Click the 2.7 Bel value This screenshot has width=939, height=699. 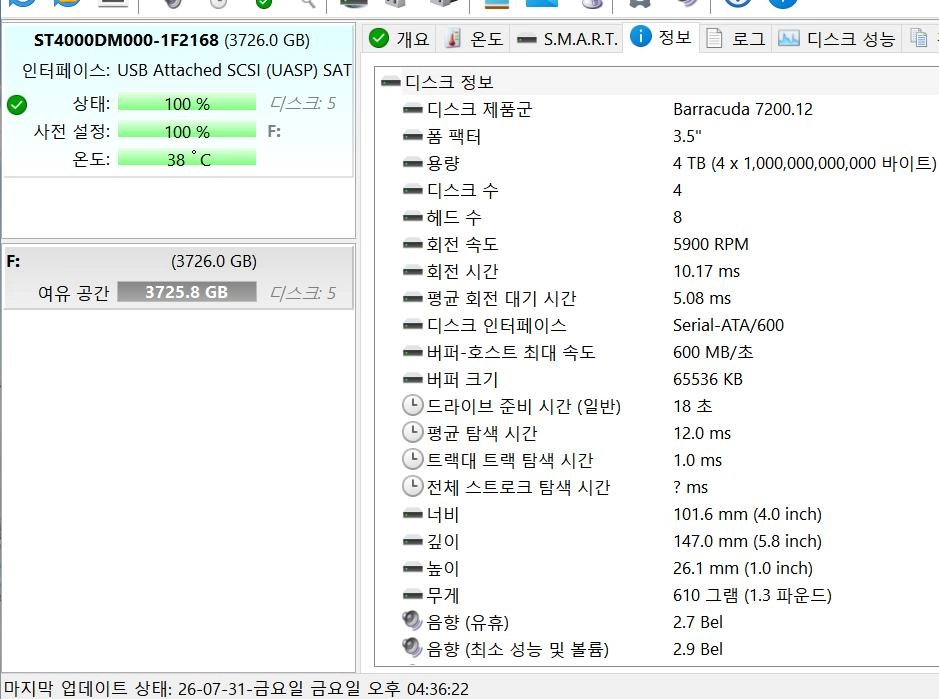(x=698, y=622)
